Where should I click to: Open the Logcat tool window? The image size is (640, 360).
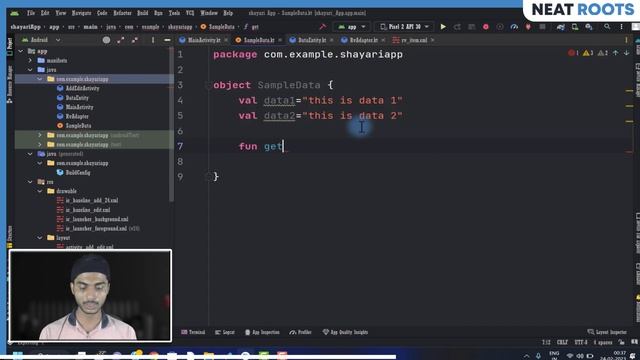tap(224, 332)
